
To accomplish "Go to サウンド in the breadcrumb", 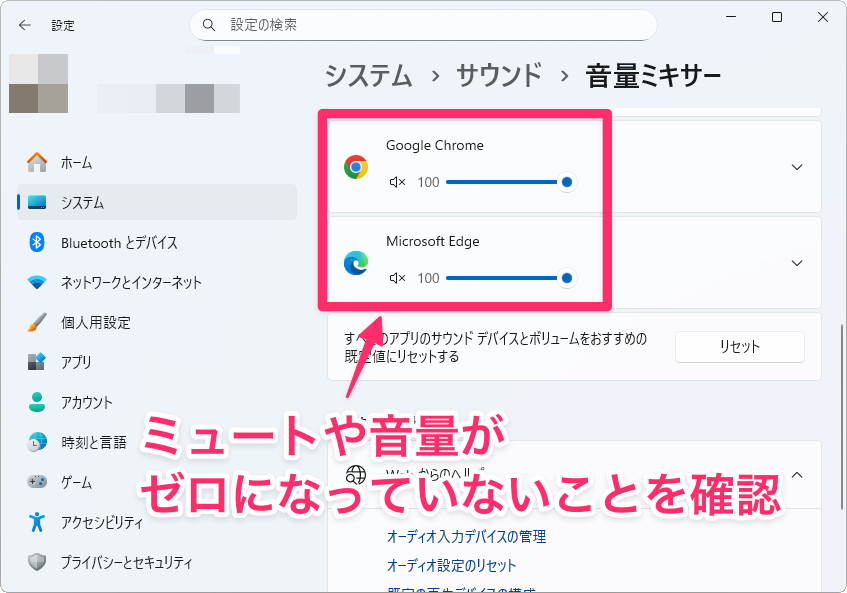I will (x=499, y=75).
